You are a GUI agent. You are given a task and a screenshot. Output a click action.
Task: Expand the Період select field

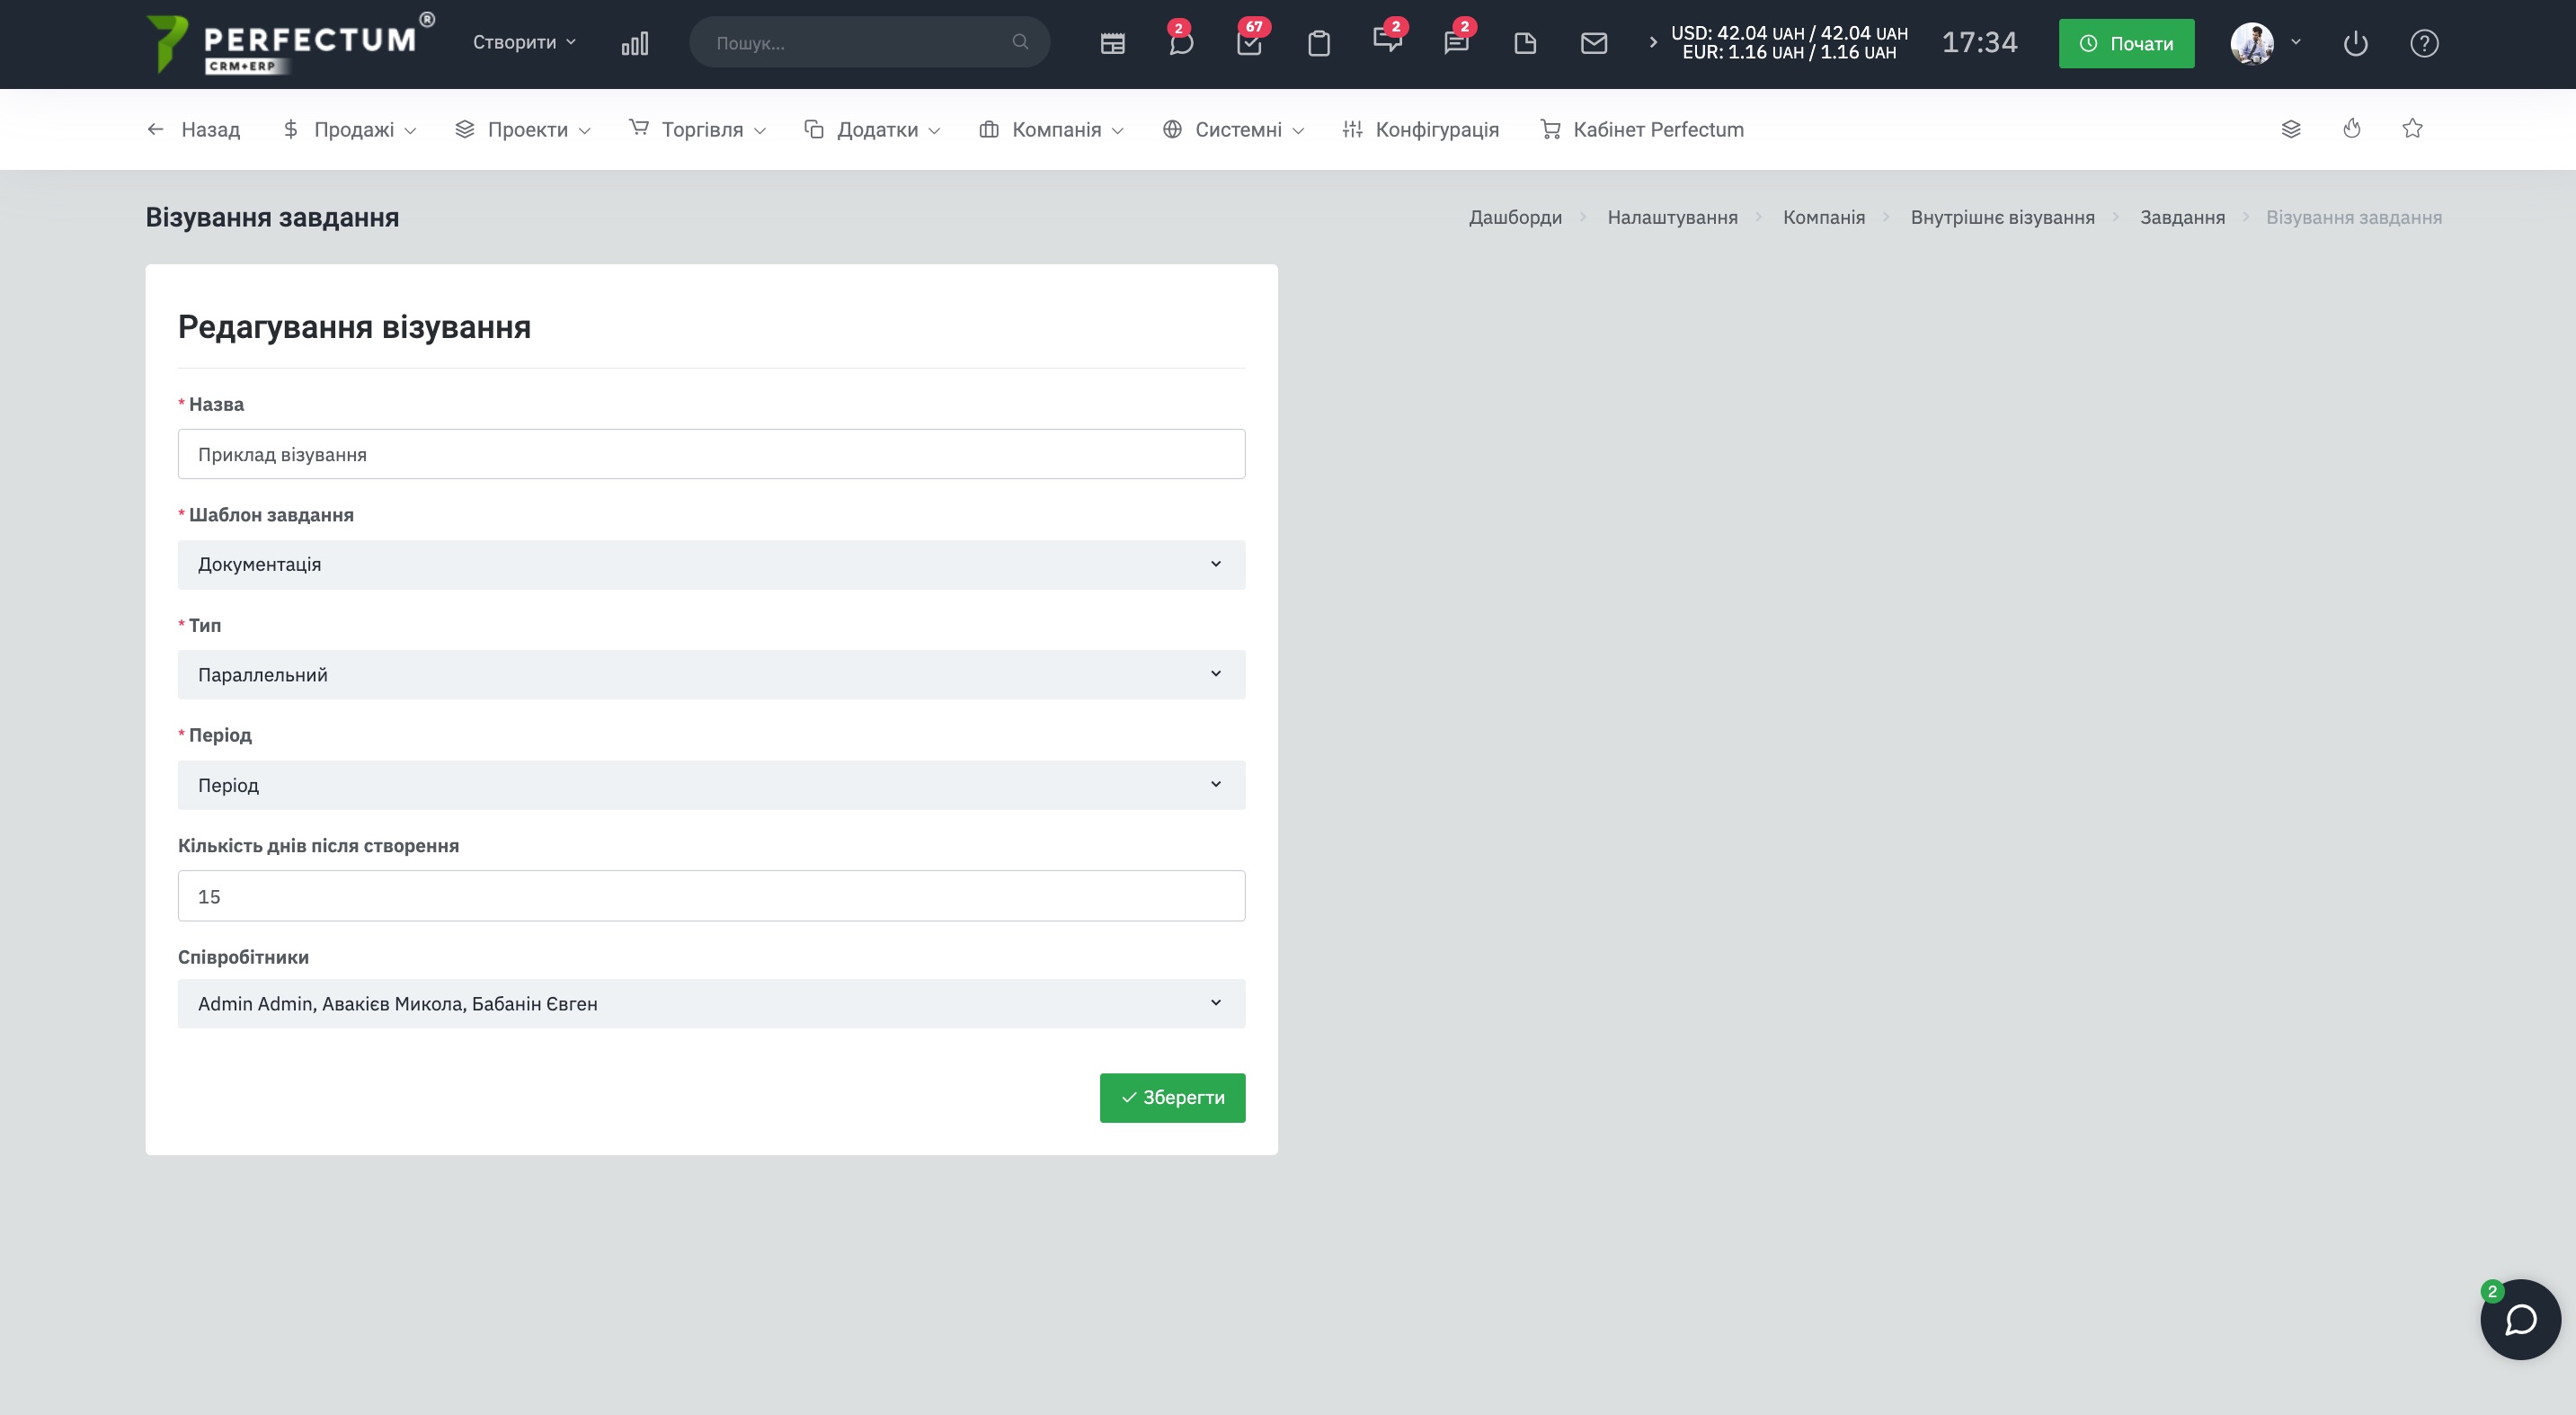[x=711, y=785]
